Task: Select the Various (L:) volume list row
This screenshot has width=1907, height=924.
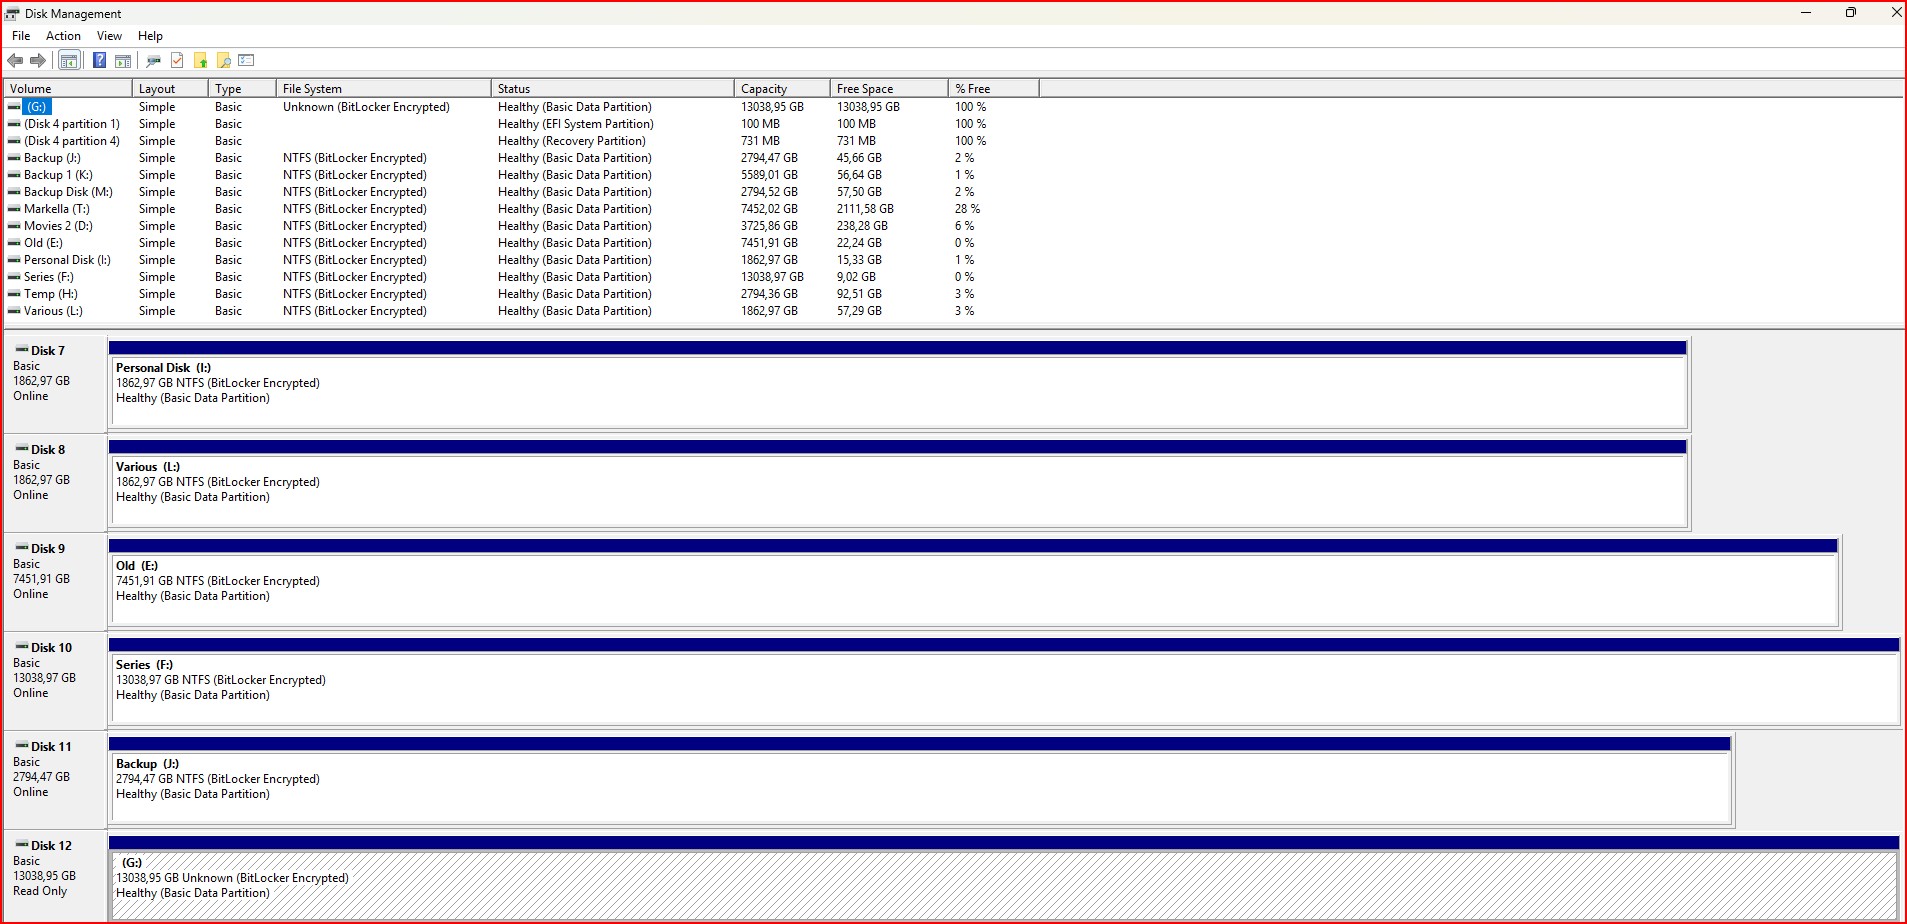Action: pos(520,311)
